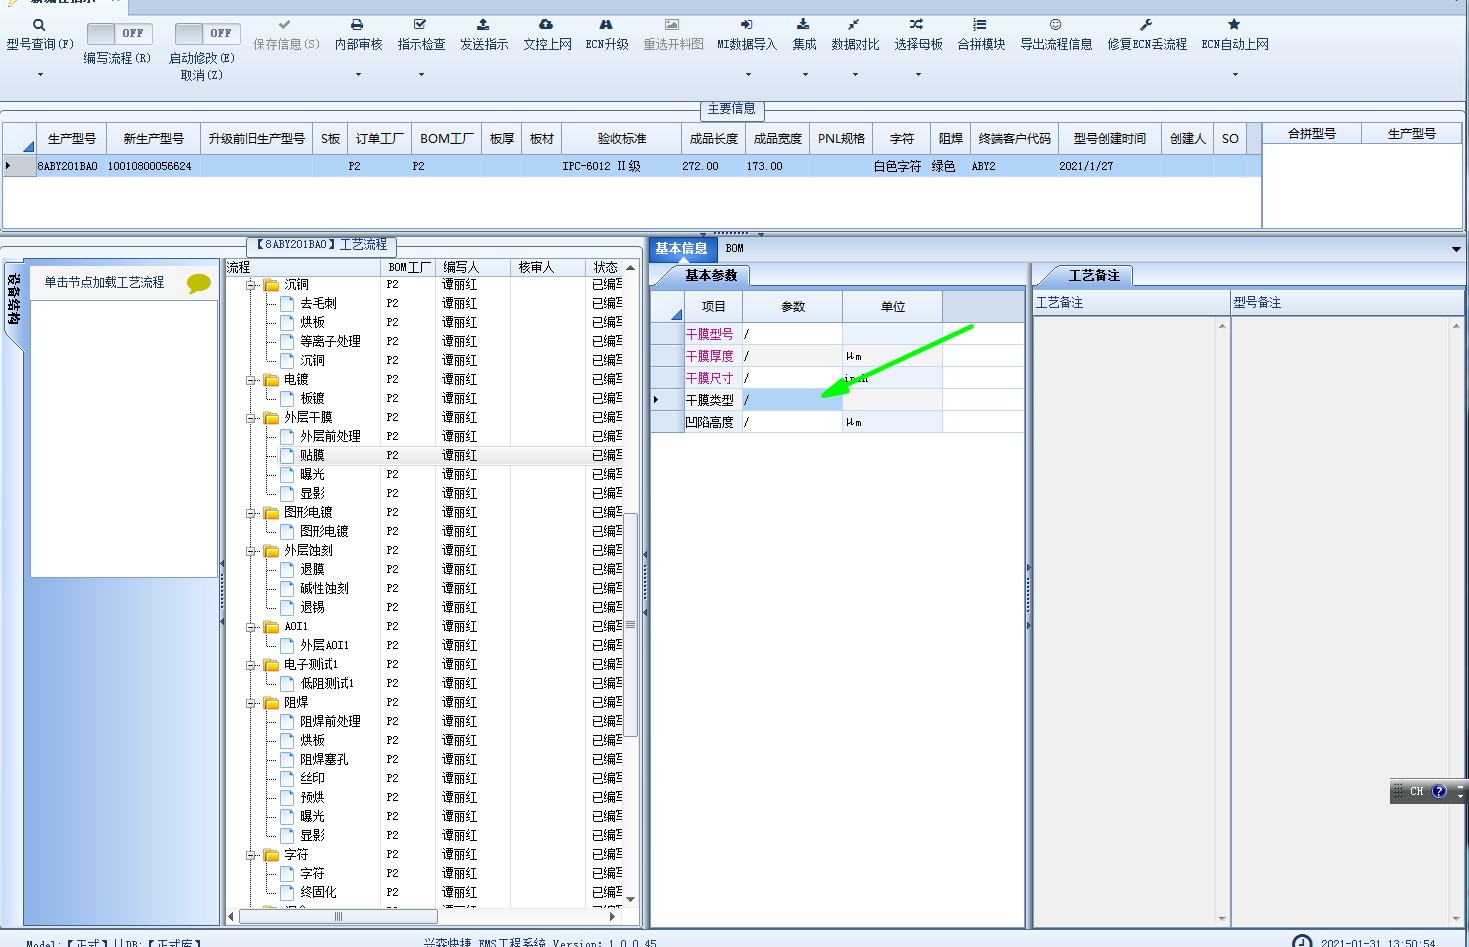Click the yellow speech bubble icon
The width and height of the screenshot is (1469, 947).
[199, 284]
